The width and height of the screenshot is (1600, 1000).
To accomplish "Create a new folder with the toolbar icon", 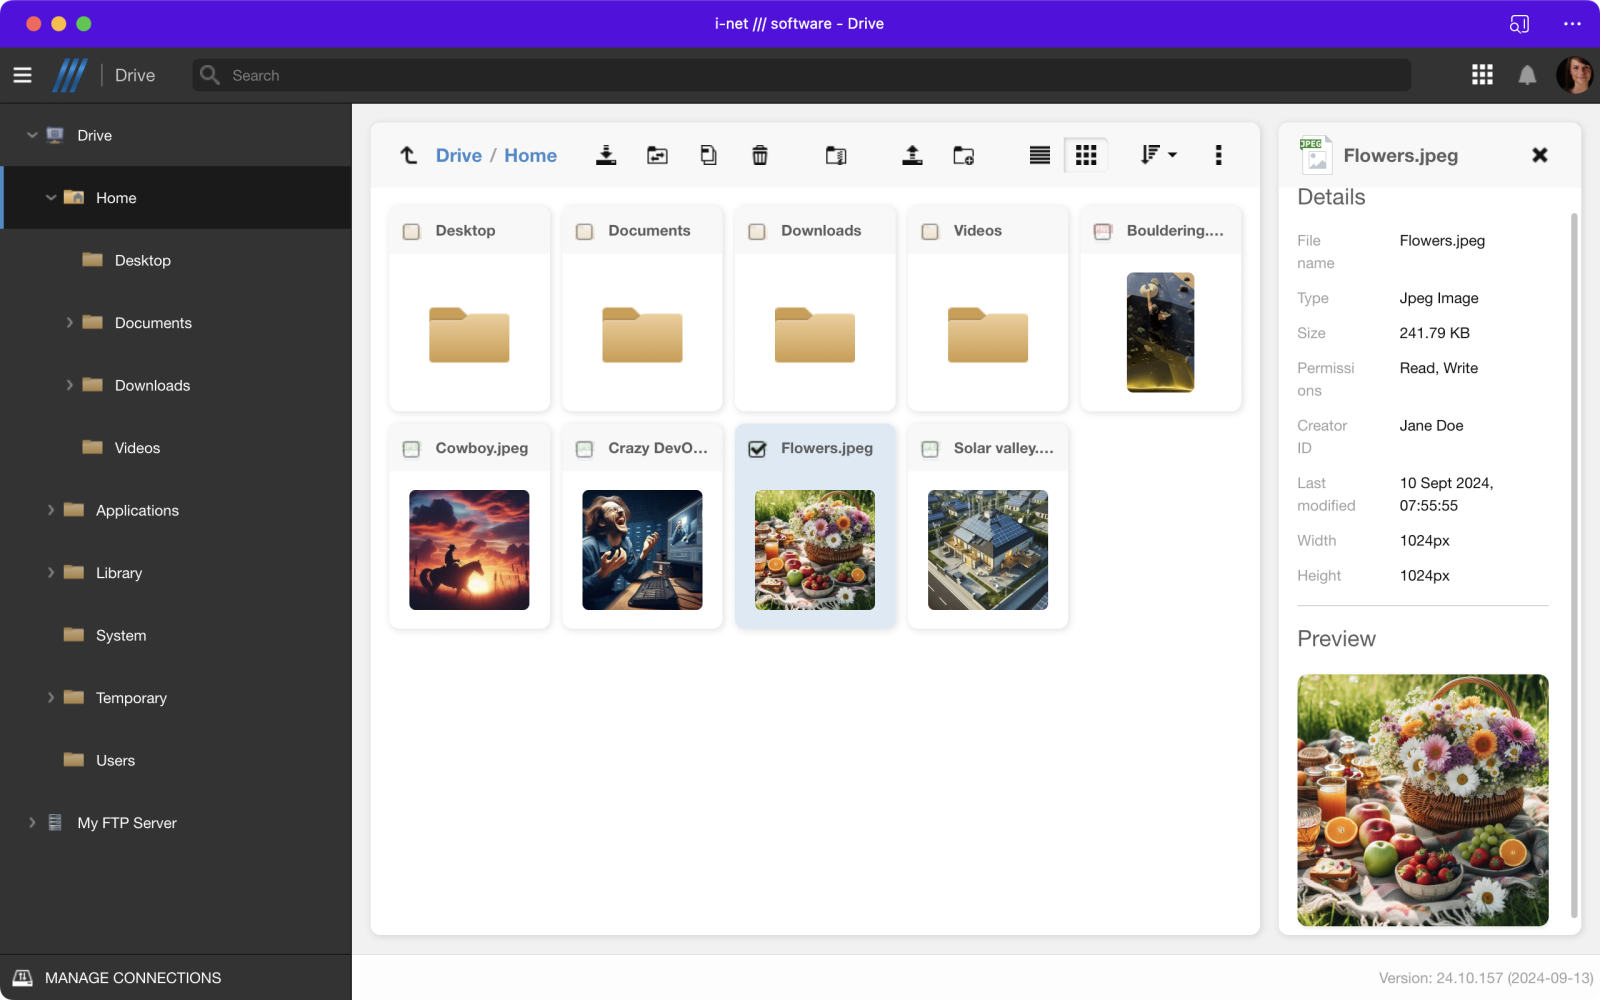I will pos(963,155).
